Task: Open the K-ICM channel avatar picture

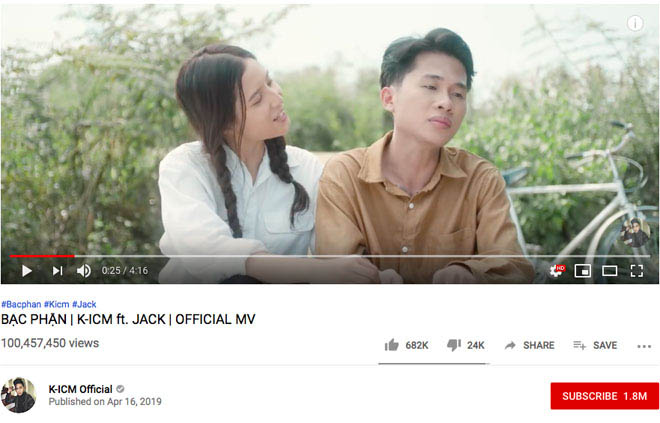Action: pos(18,395)
